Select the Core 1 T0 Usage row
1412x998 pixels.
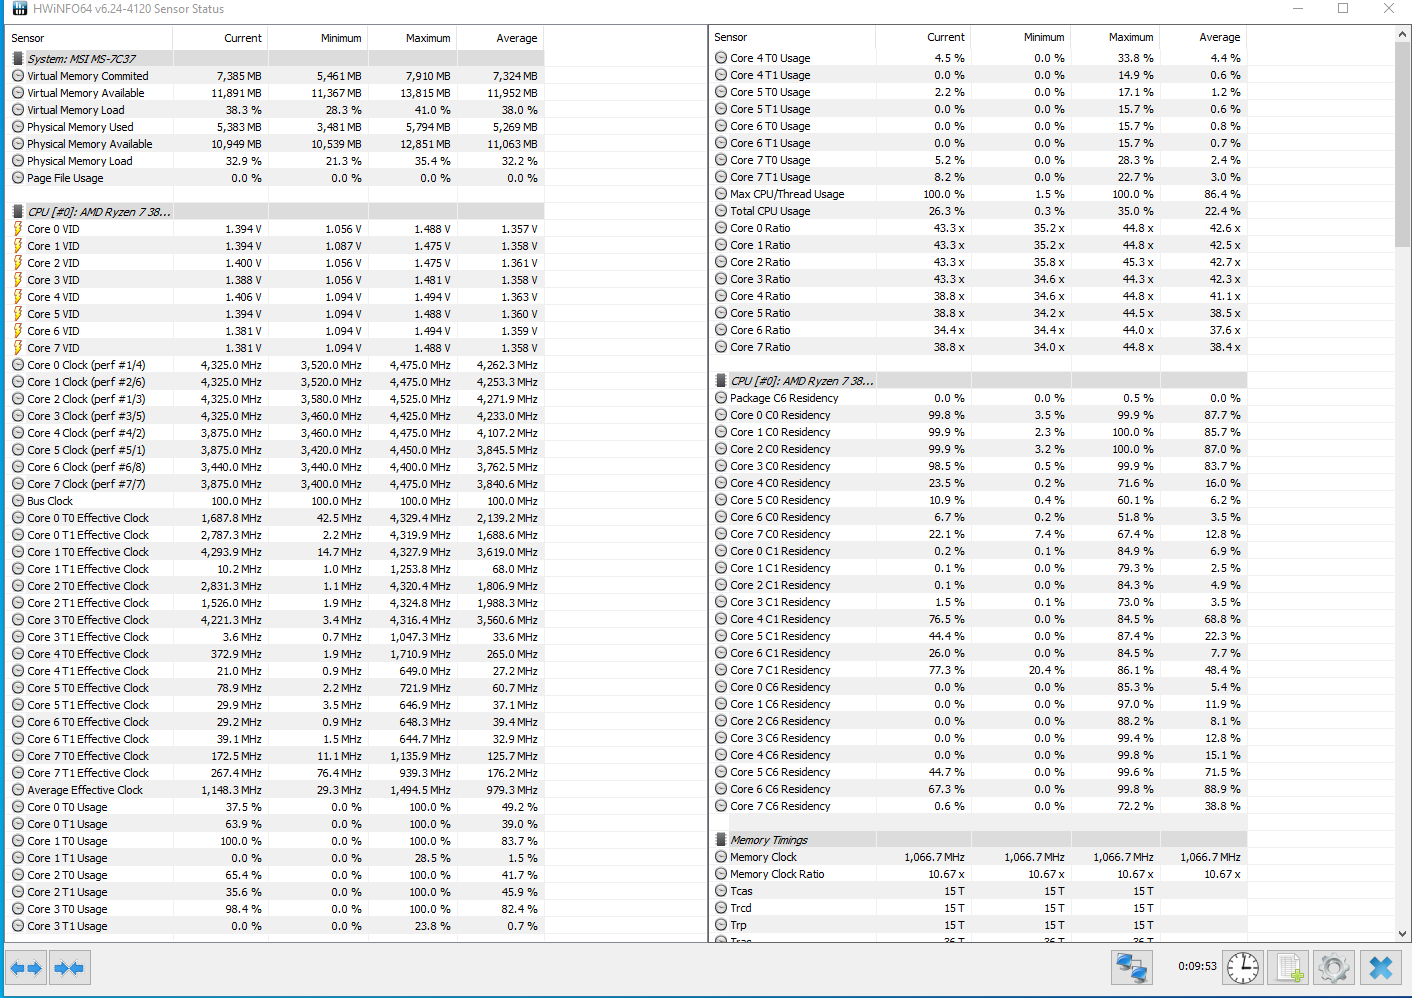point(276,841)
